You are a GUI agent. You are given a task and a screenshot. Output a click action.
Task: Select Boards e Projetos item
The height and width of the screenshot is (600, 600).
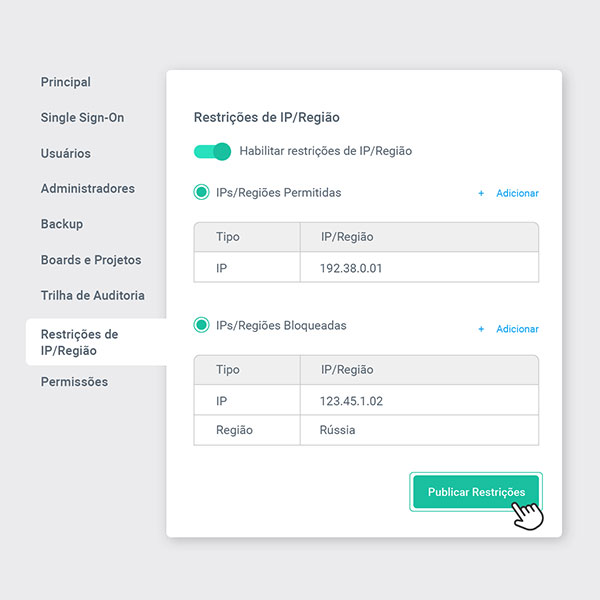(x=91, y=260)
